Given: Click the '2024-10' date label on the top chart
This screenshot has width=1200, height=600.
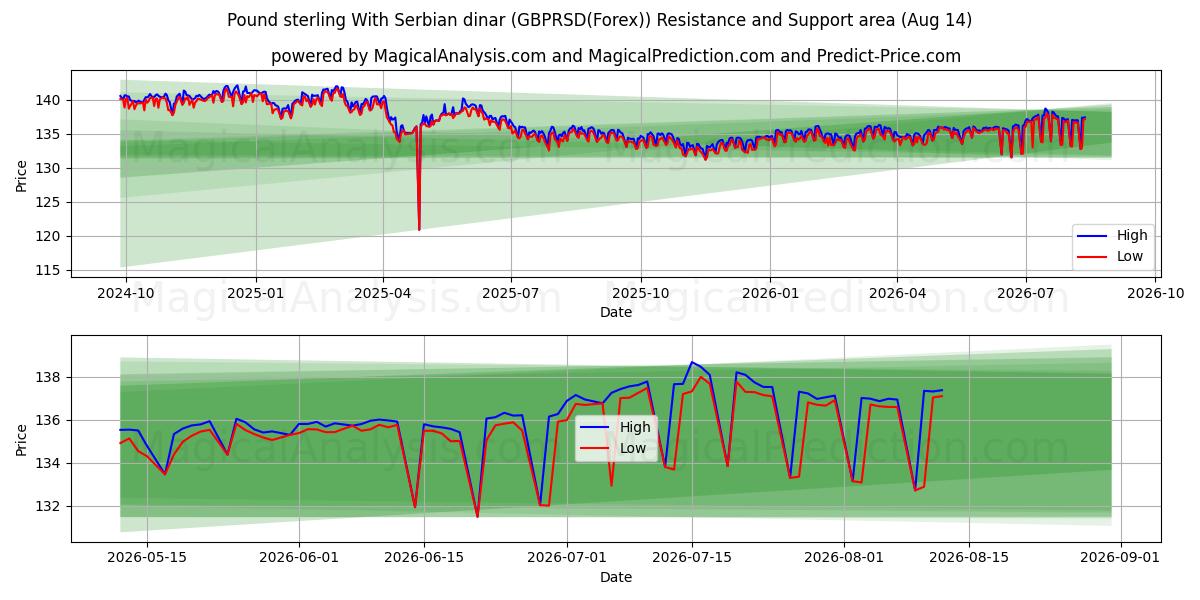Looking at the screenshot, I should point(127,294).
